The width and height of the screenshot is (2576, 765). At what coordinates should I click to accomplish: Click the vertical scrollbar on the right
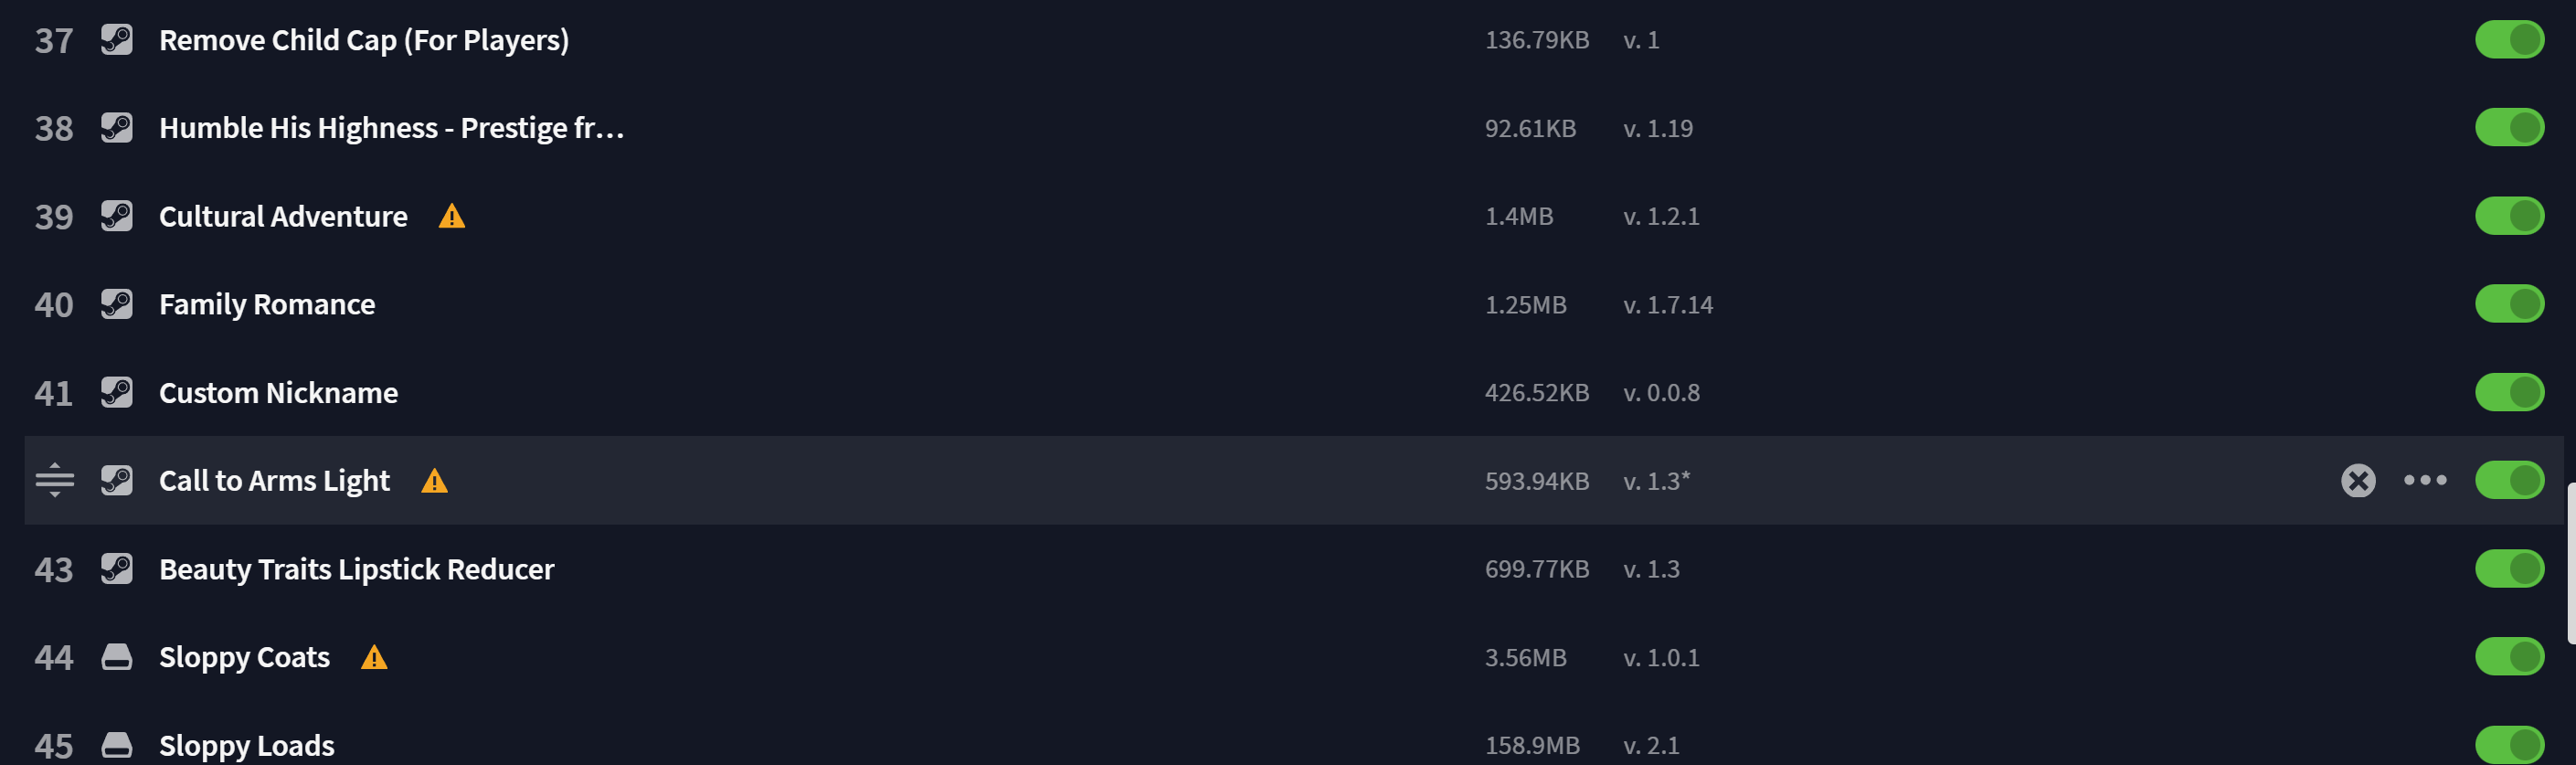2570,563
